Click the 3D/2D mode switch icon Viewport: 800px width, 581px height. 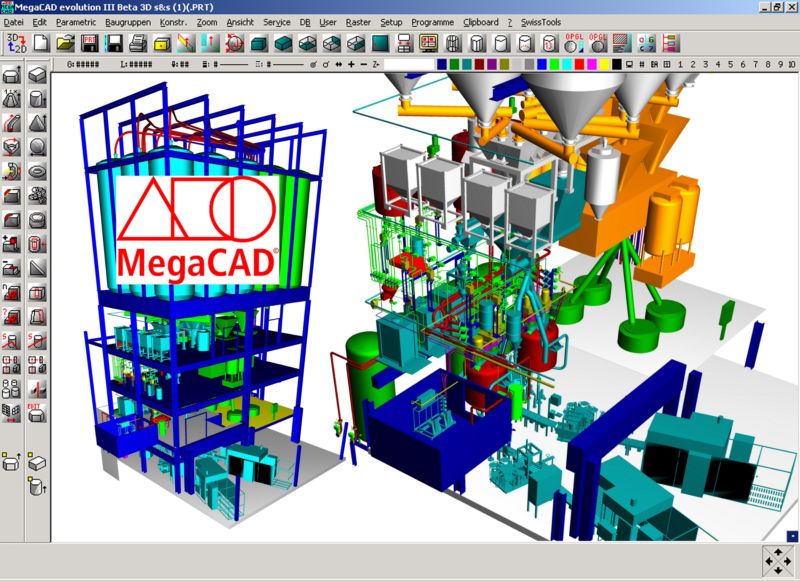[14, 42]
